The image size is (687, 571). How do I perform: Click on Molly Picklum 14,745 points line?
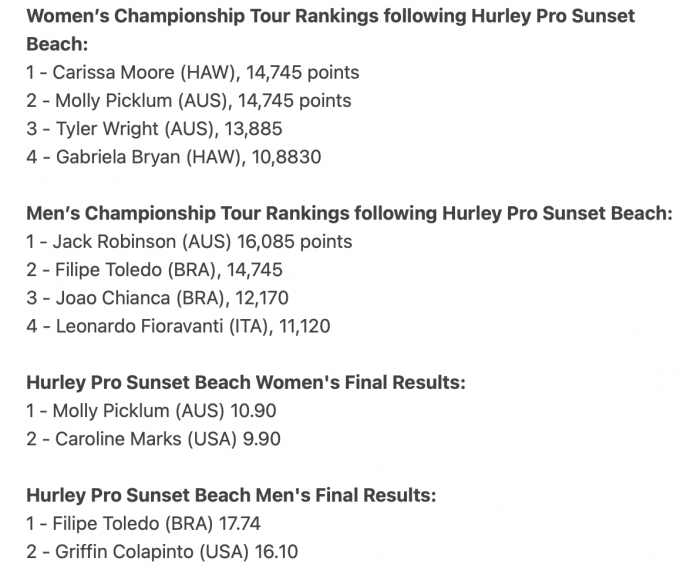[189, 100]
